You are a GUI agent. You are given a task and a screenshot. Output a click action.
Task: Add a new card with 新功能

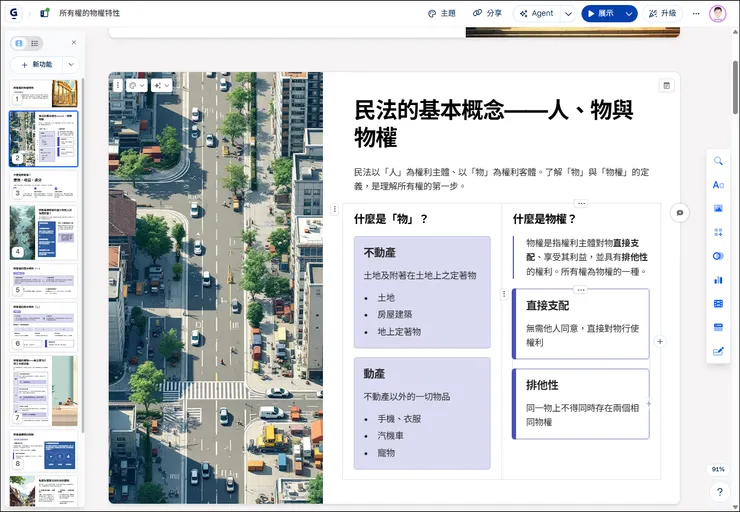pyautogui.click(x=37, y=65)
